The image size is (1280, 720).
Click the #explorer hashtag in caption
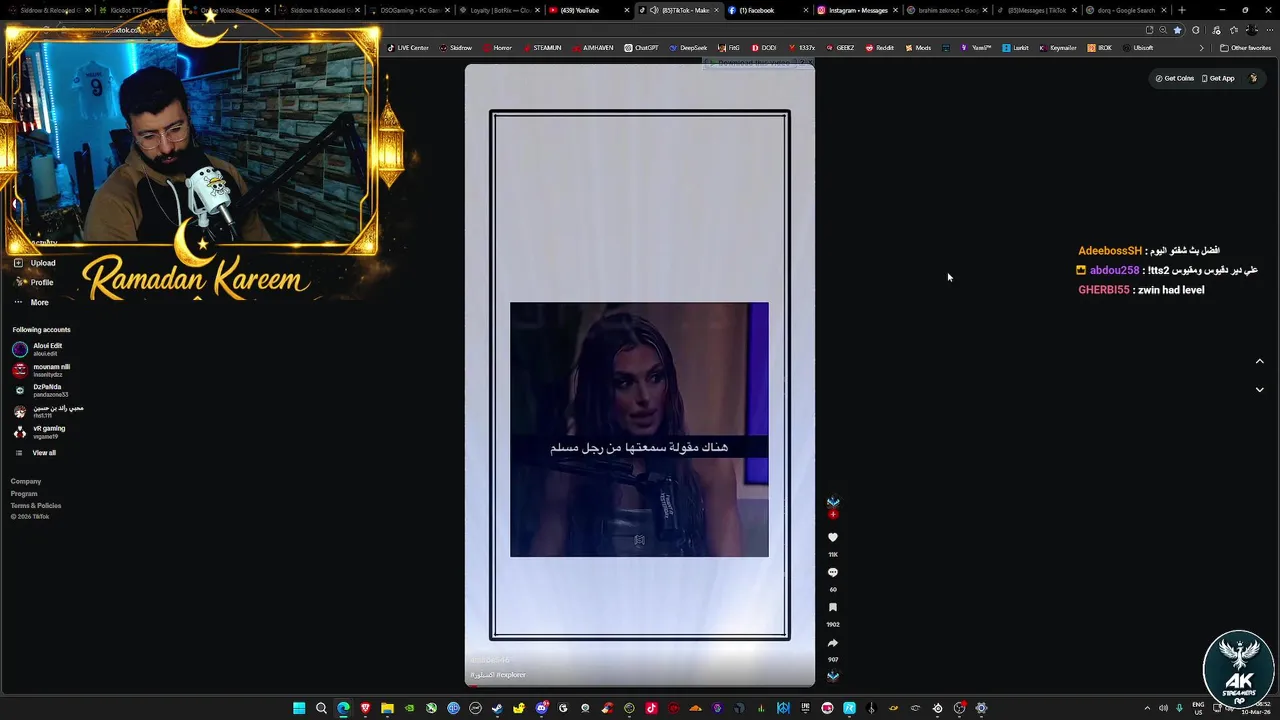click(511, 675)
